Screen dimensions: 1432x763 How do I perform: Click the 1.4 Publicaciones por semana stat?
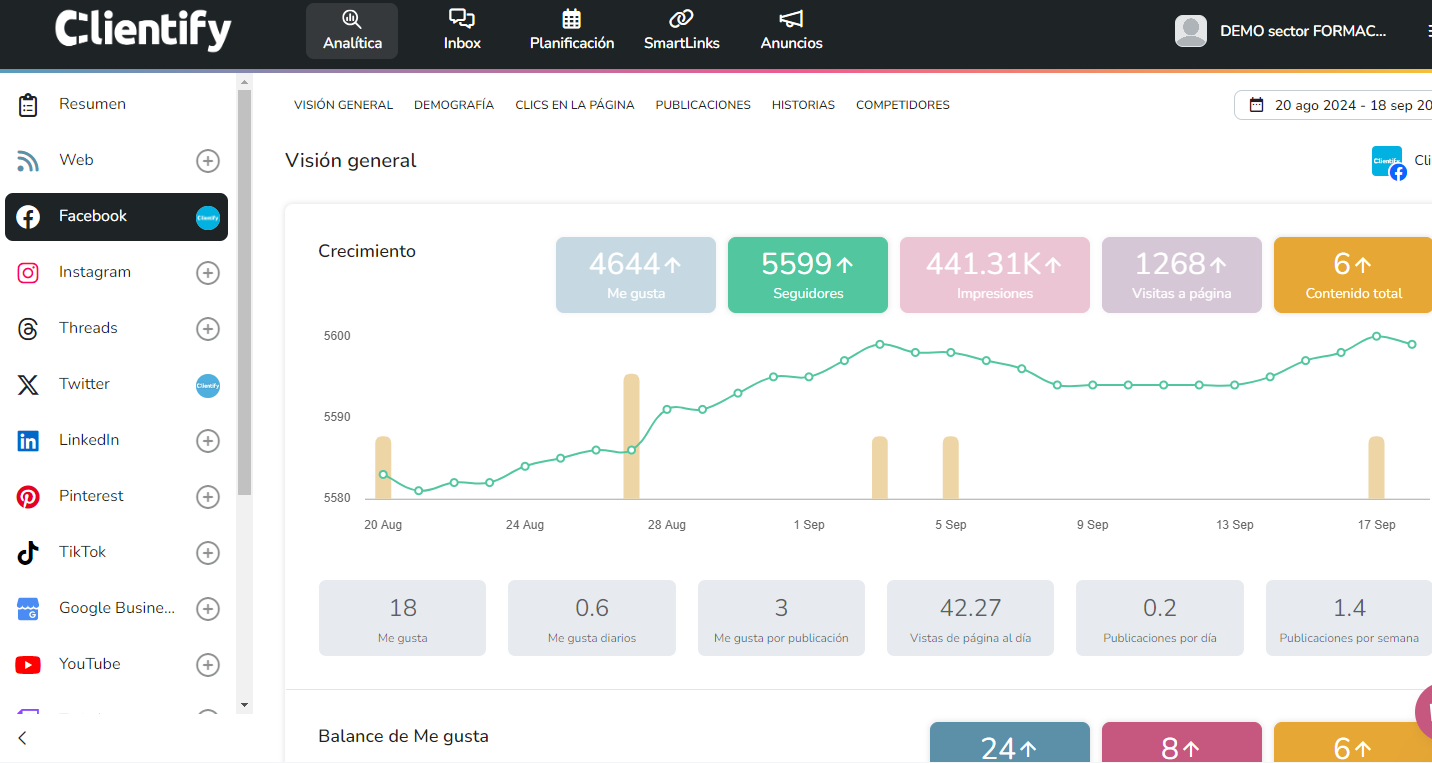(1349, 618)
